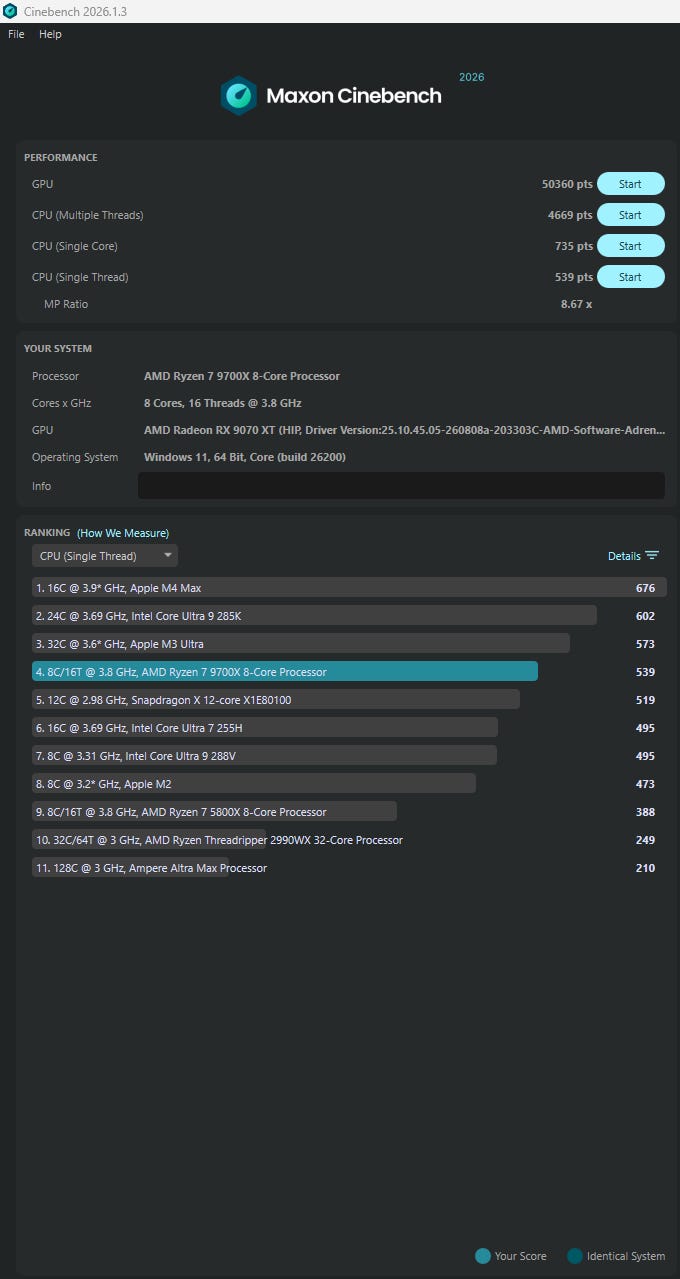680x1279 pixels.
Task: Select the Apple M2 ranking row
Action: click(349, 784)
